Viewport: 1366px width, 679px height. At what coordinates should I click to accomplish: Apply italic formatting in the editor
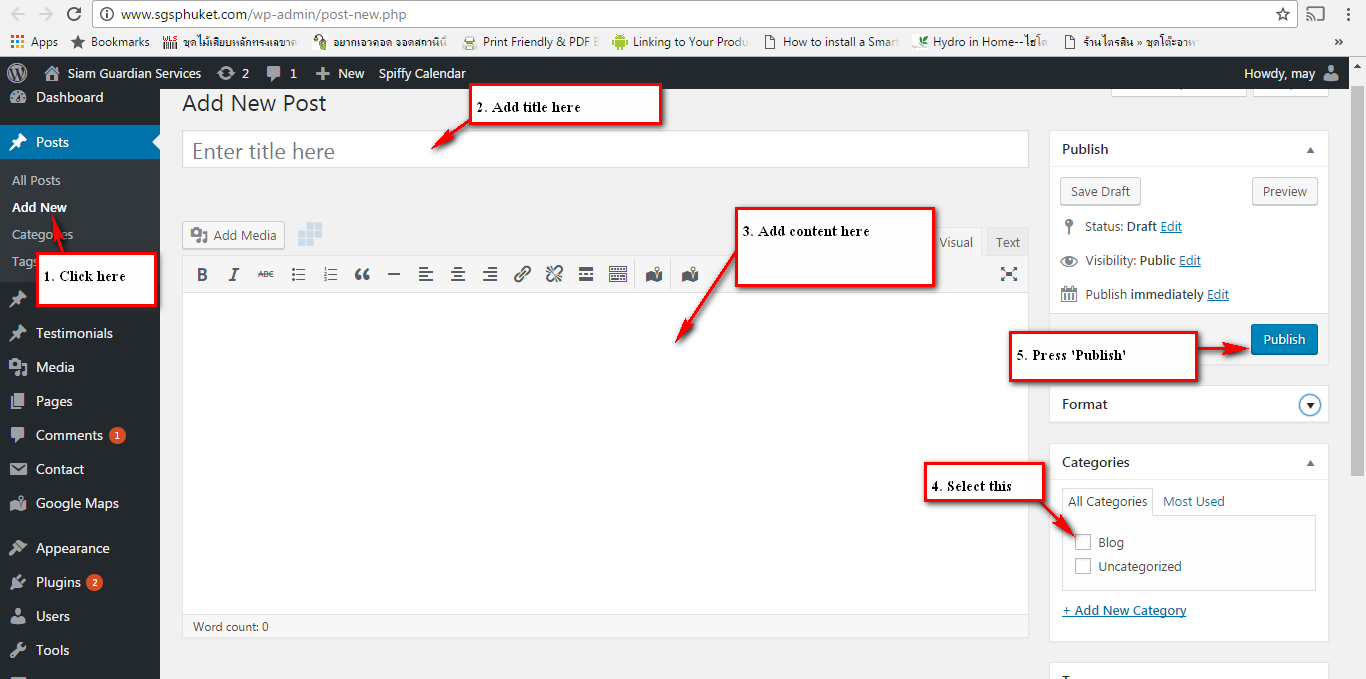click(x=234, y=274)
